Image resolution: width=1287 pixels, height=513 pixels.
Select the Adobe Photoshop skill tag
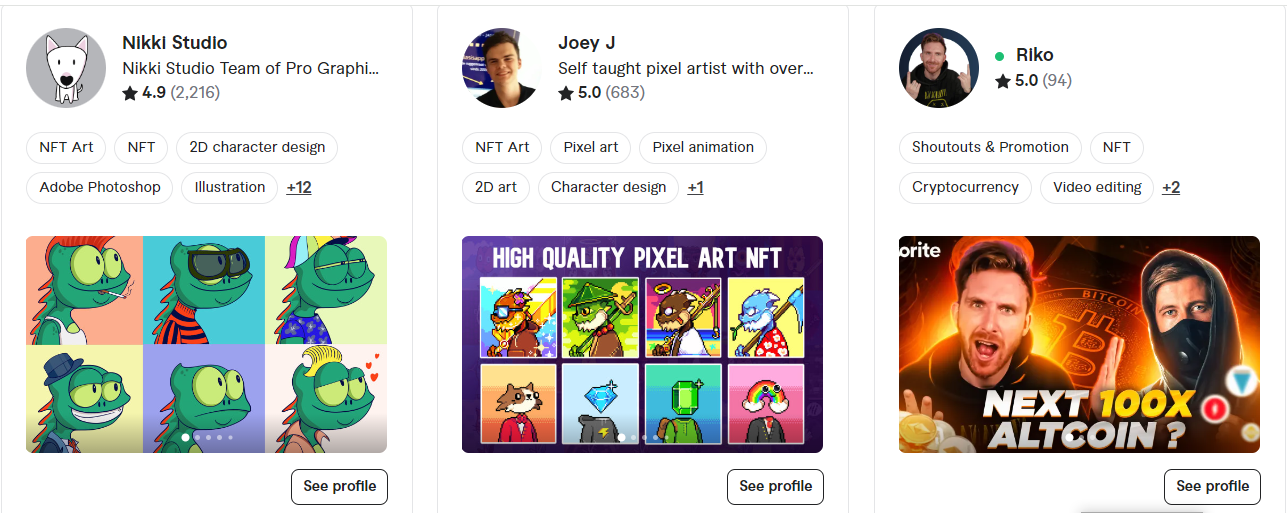(100, 187)
